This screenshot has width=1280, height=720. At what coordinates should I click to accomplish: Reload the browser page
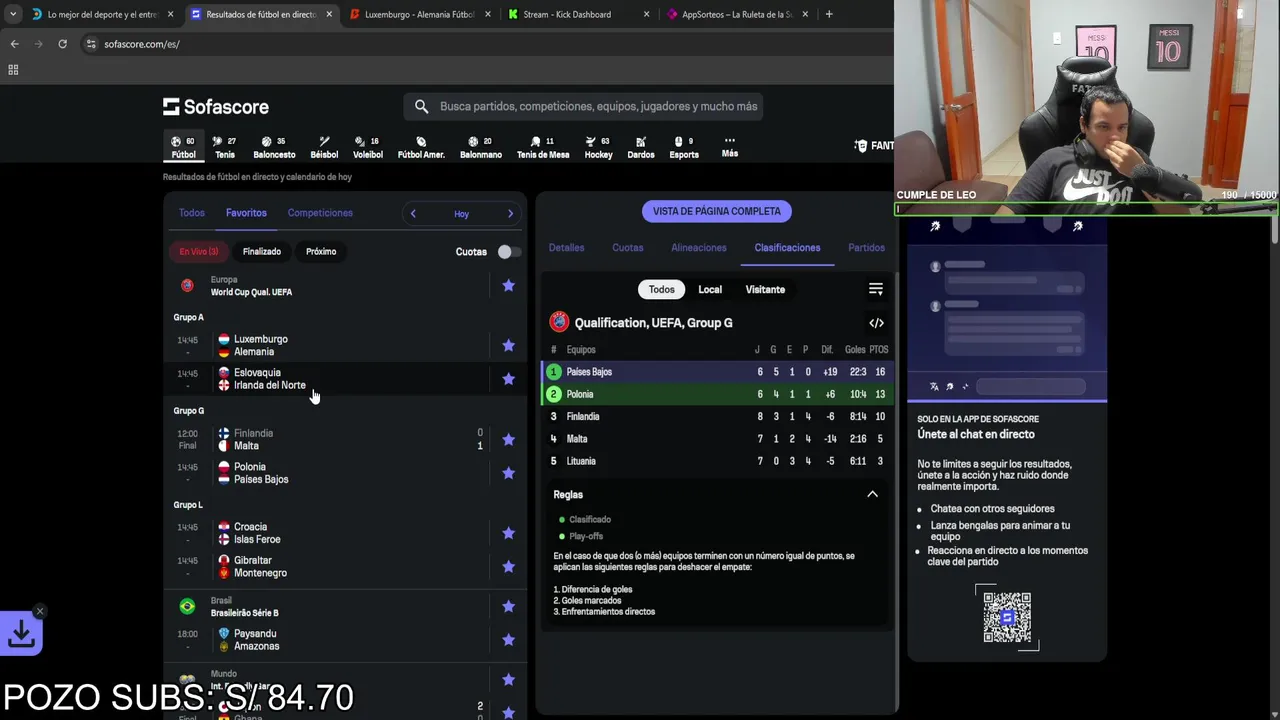click(62, 44)
